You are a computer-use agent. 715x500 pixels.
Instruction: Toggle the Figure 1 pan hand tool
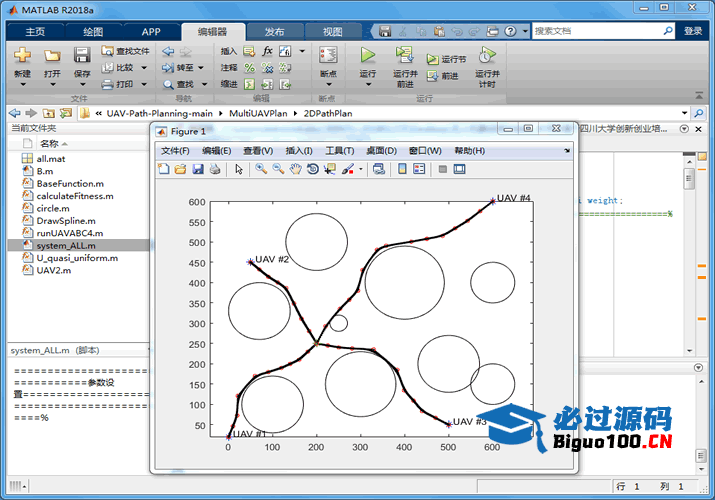click(x=295, y=169)
